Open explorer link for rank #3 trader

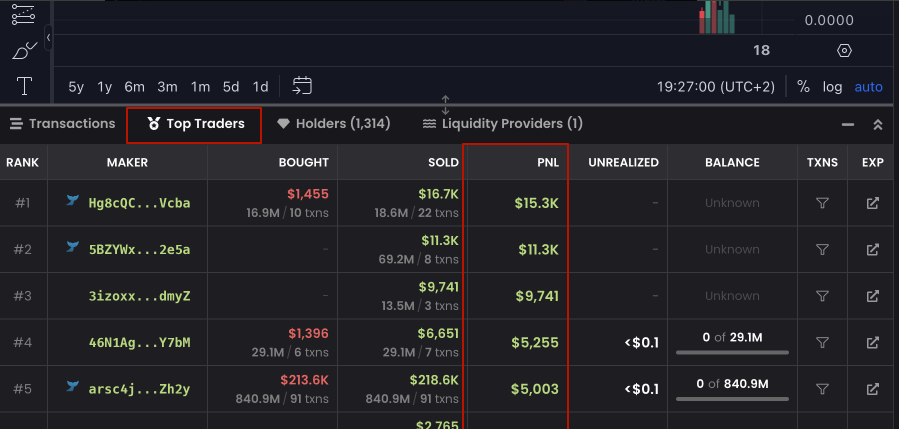point(873,296)
